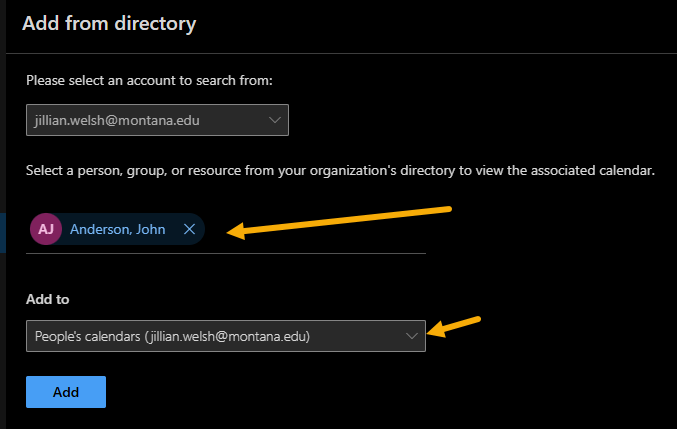Remove Anderson, John with the X icon
The image size is (677, 429).
coord(189,229)
